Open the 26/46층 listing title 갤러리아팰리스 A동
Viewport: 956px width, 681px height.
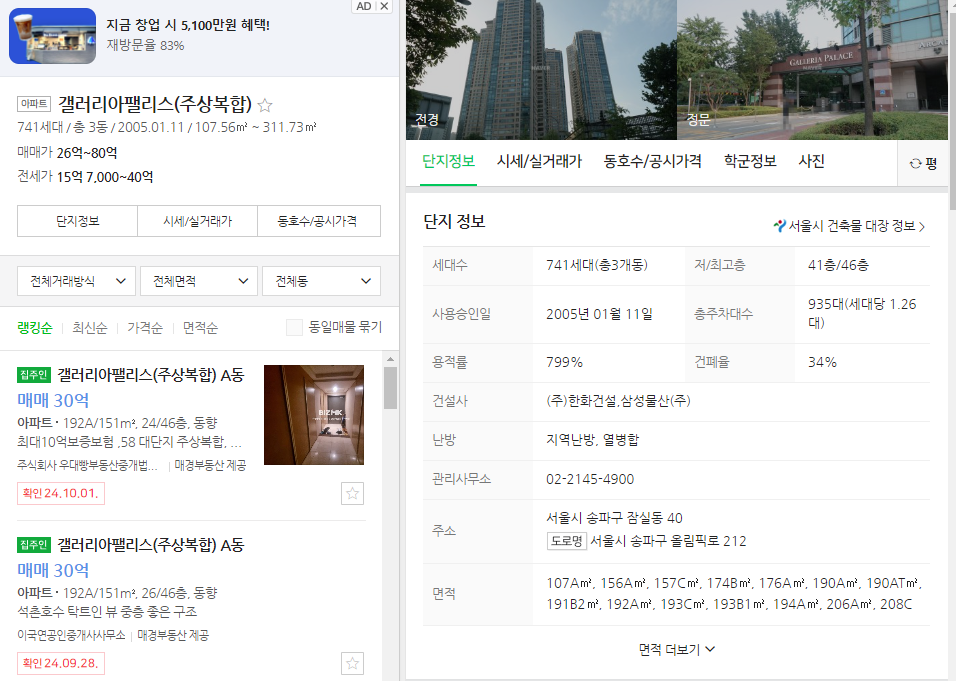150,545
